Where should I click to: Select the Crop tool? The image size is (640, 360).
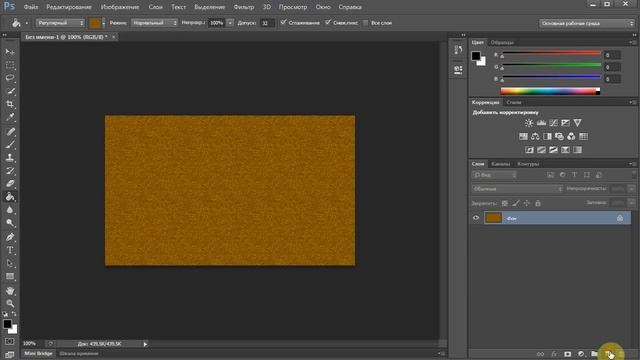tap(10, 104)
